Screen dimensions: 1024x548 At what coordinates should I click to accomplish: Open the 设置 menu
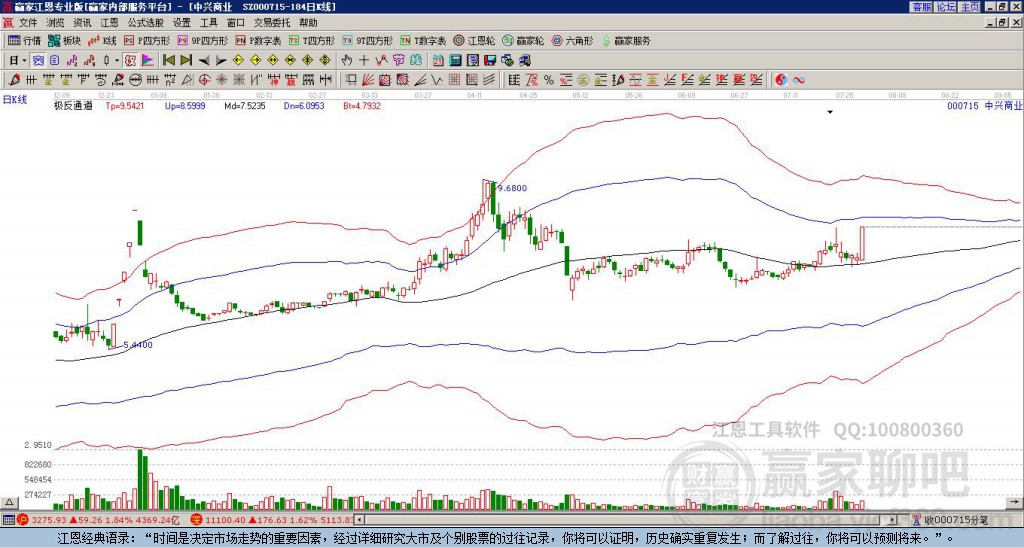(182, 23)
